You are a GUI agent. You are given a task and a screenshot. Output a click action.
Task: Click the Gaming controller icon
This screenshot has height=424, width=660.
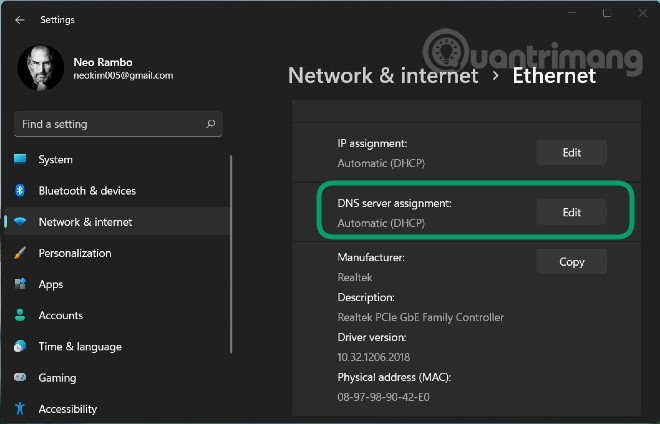click(x=20, y=378)
